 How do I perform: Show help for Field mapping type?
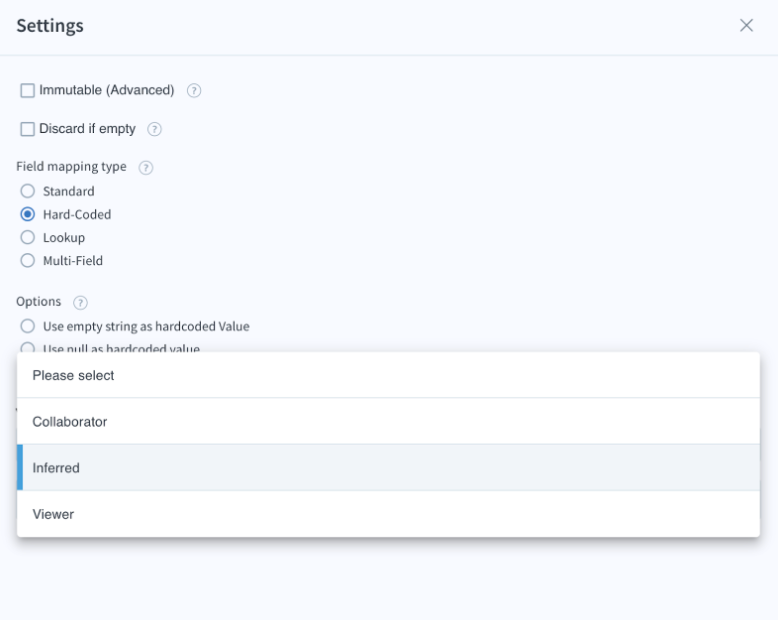(x=146, y=168)
